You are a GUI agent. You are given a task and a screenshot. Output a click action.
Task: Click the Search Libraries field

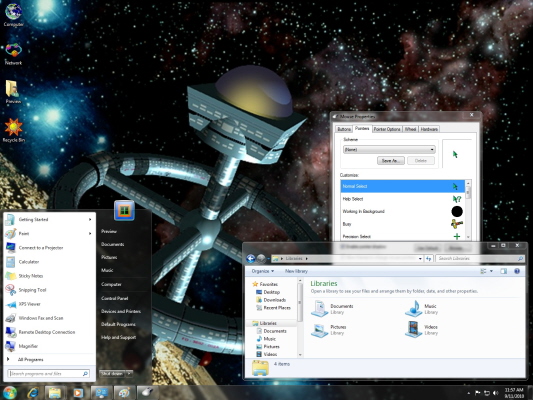480,259
